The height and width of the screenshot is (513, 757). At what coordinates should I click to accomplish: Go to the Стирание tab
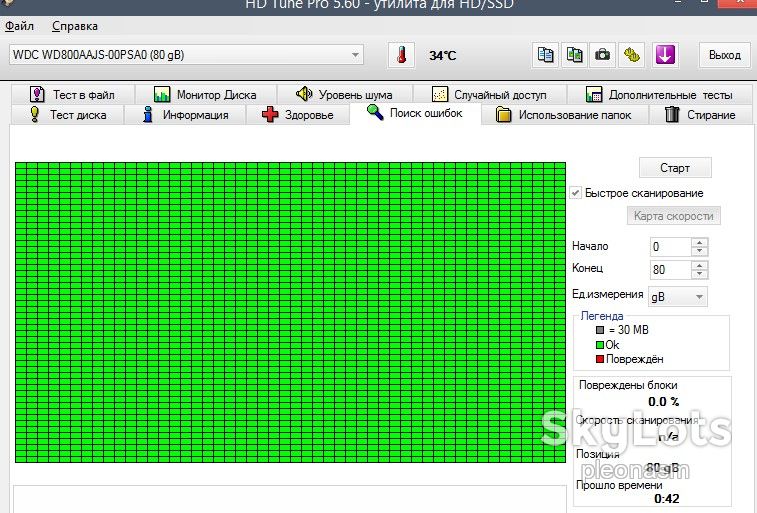pyautogui.click(x=701, y=115)
